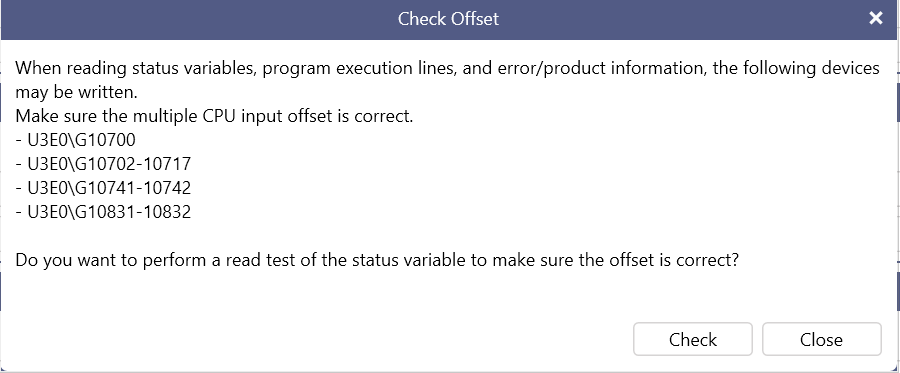
Task: Click the title bar area between the title and the X
Action: coord(682,19)
